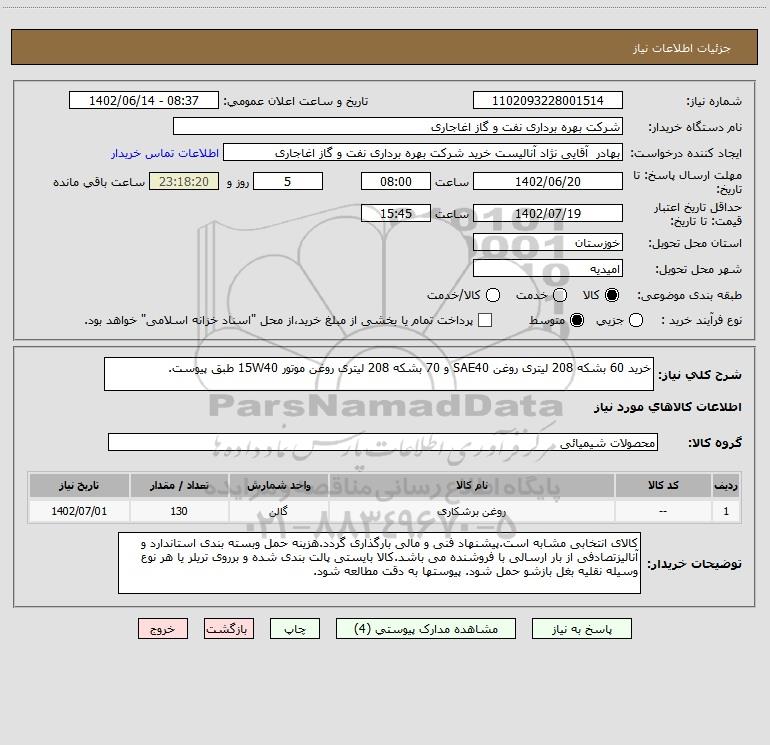Click واحد شمارش column header
This screenshot has height=745, width=770.
(x=278, y=486)
